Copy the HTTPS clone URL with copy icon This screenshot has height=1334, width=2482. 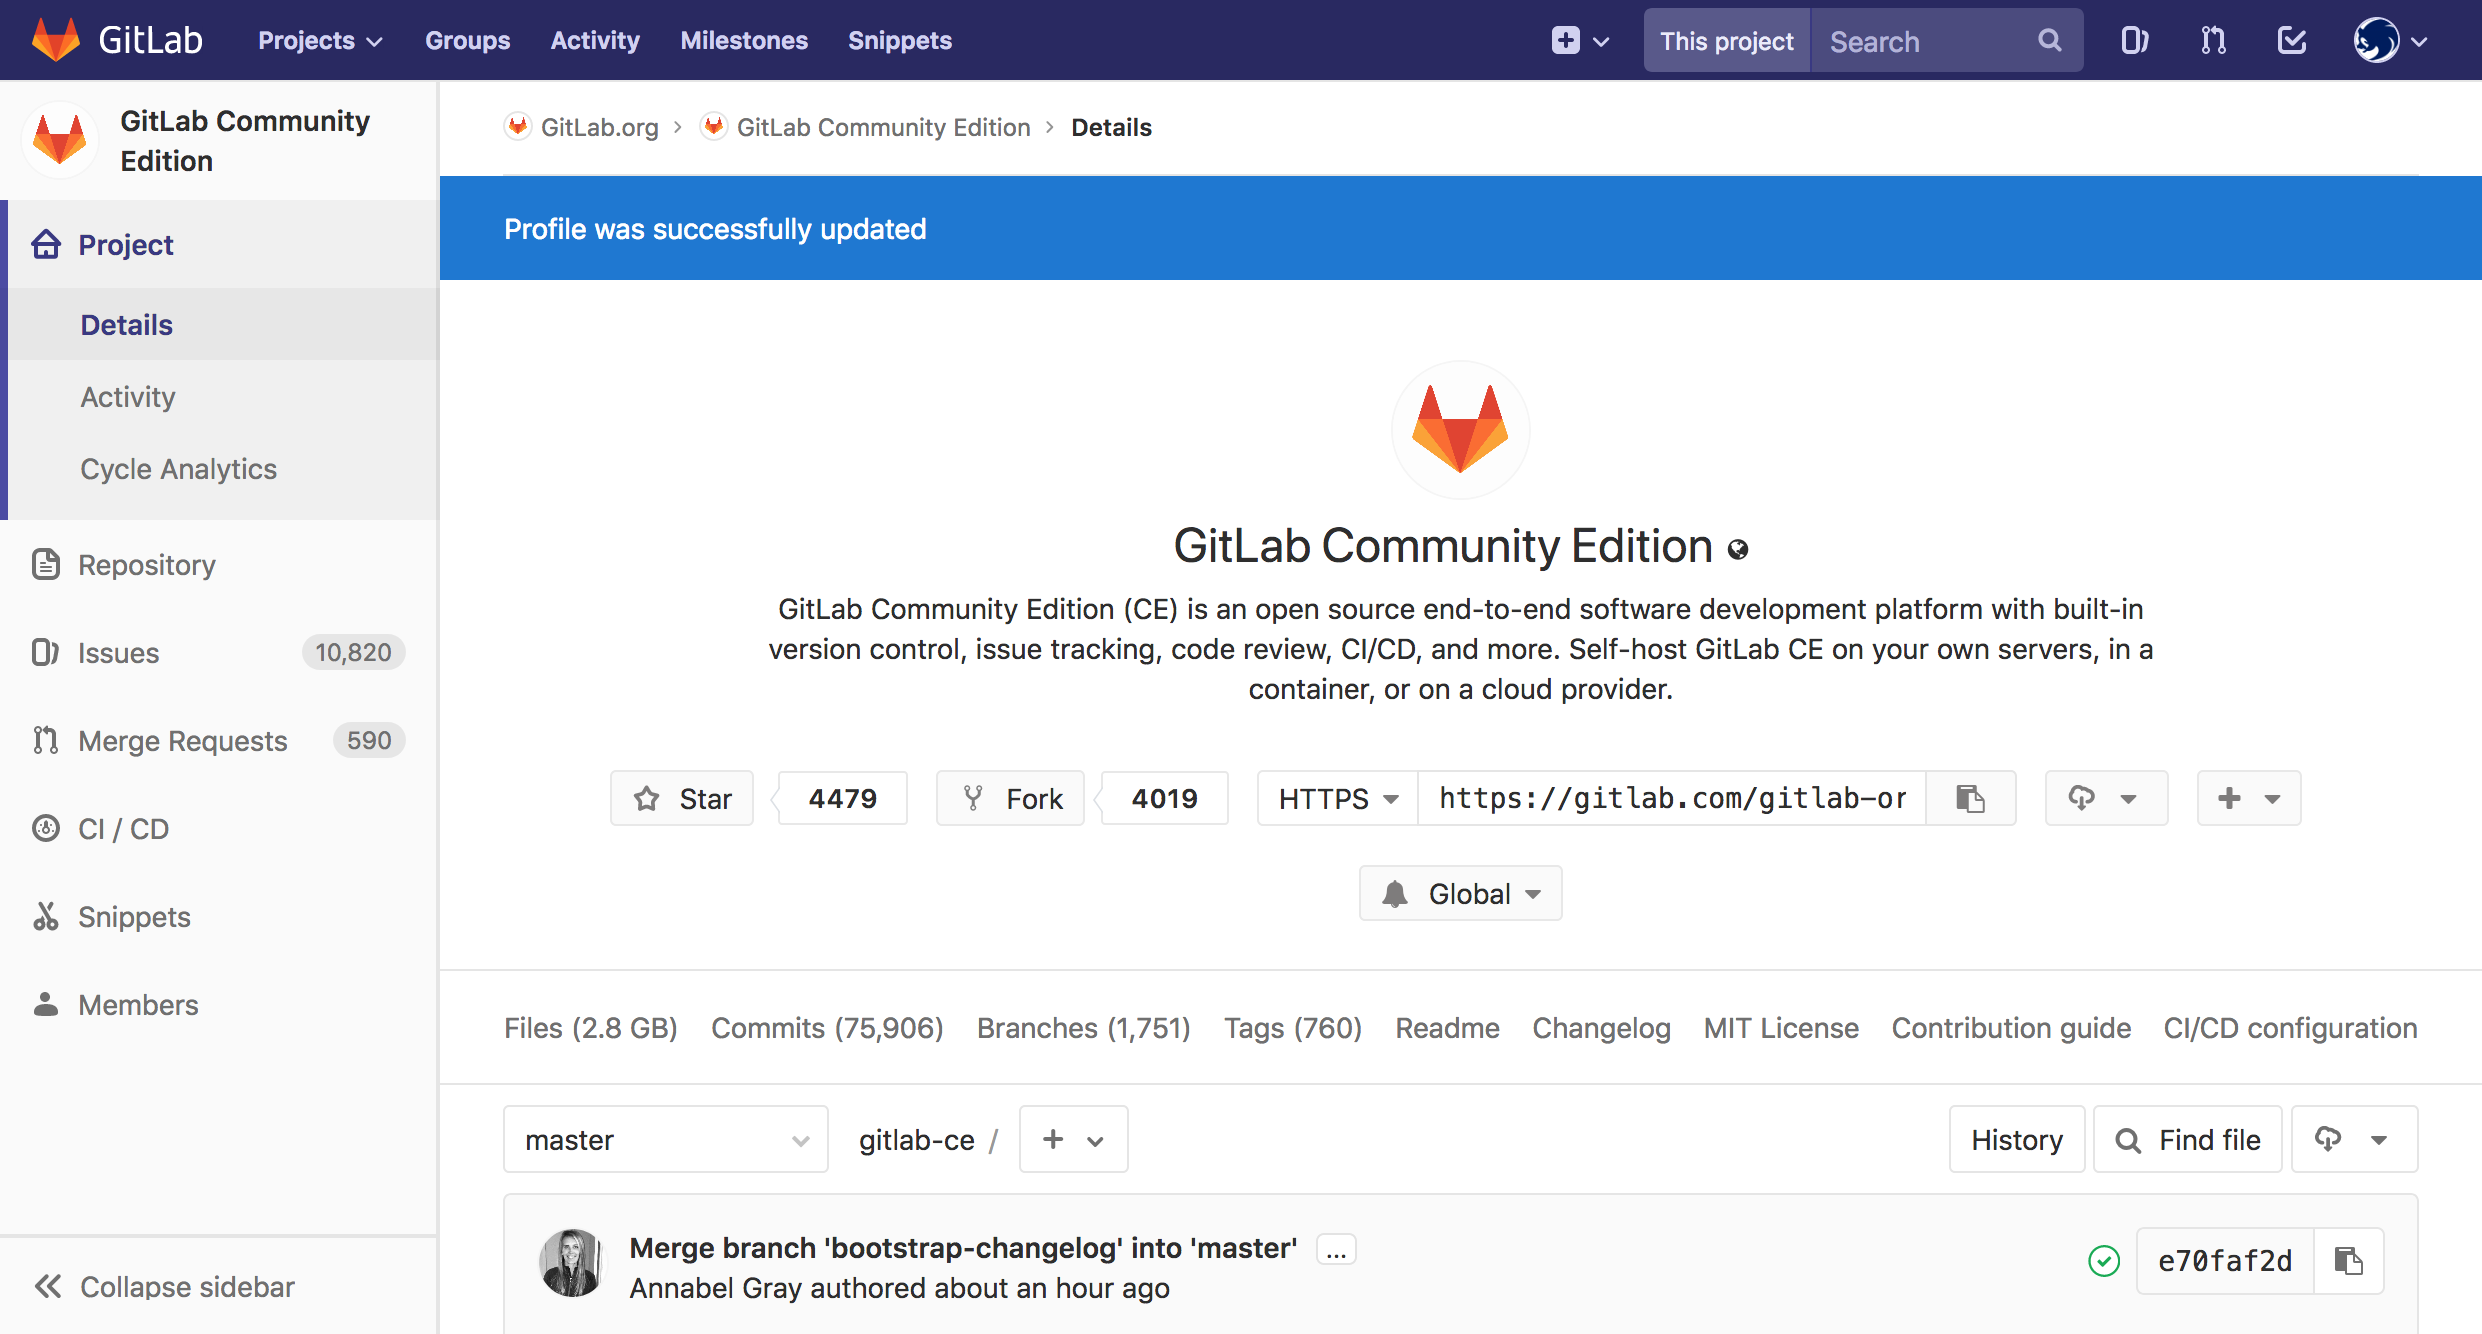1969,798
